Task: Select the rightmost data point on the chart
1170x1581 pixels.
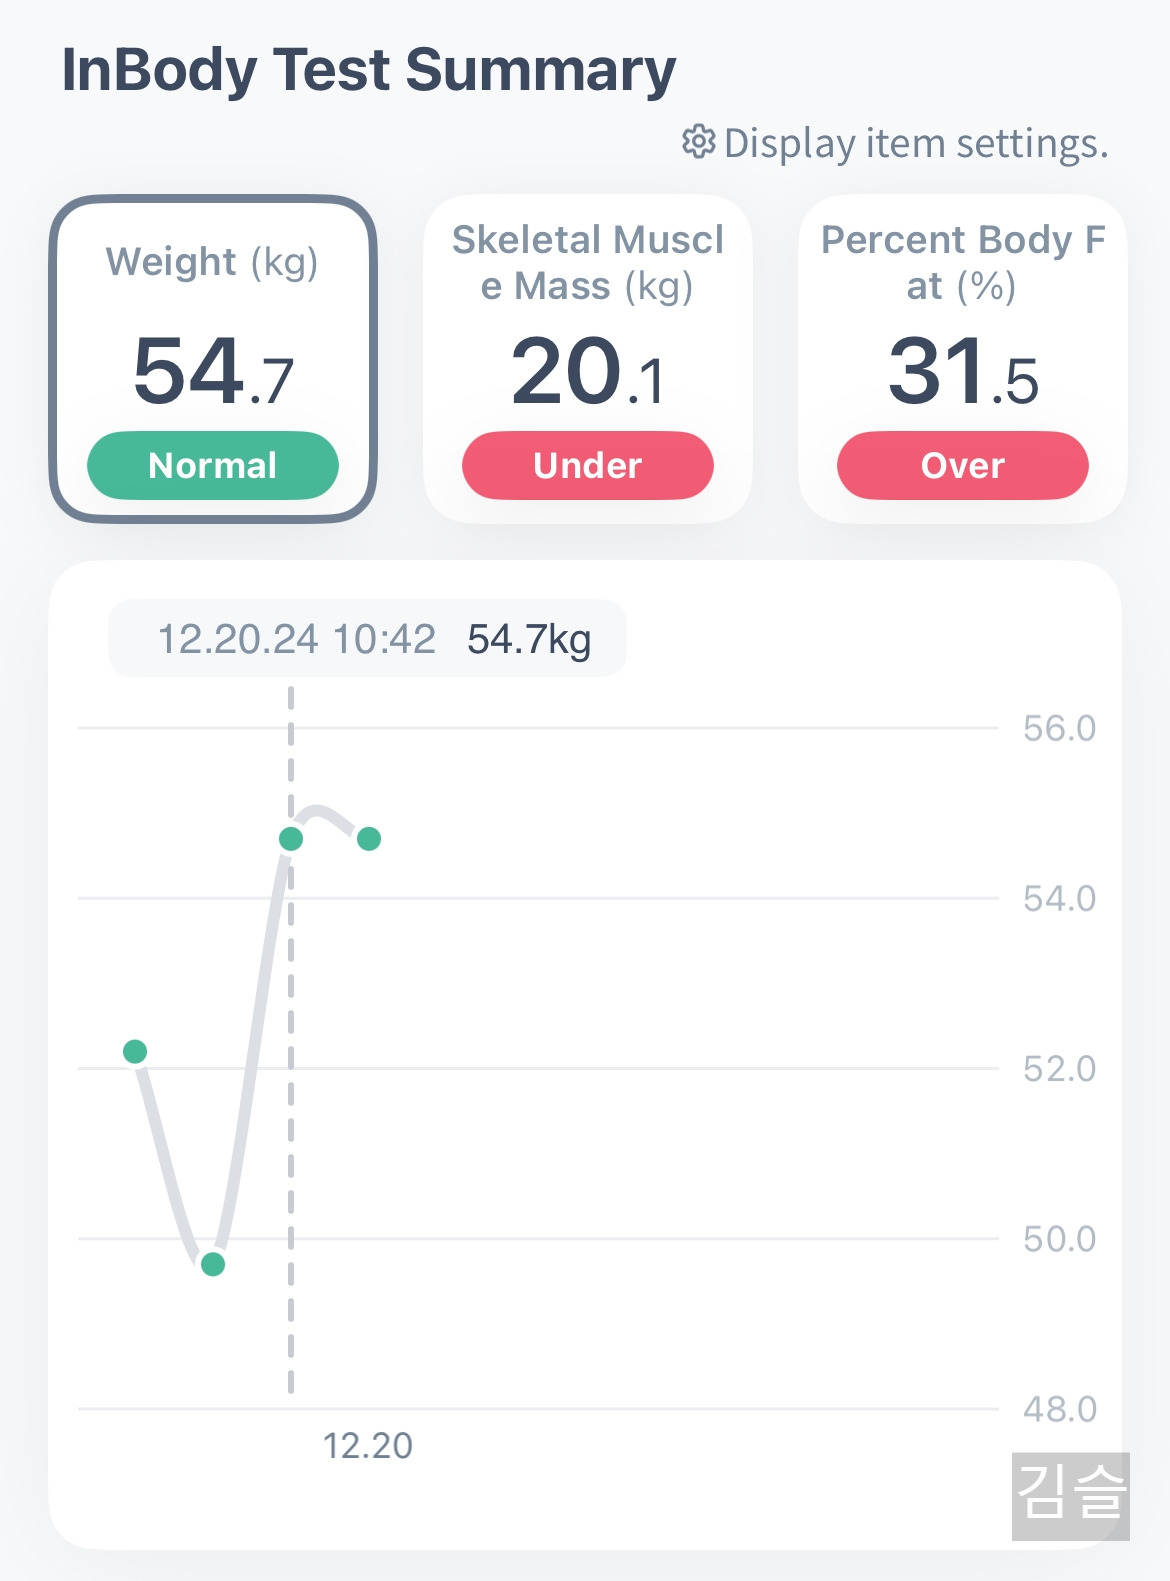Action: point(369,839)
